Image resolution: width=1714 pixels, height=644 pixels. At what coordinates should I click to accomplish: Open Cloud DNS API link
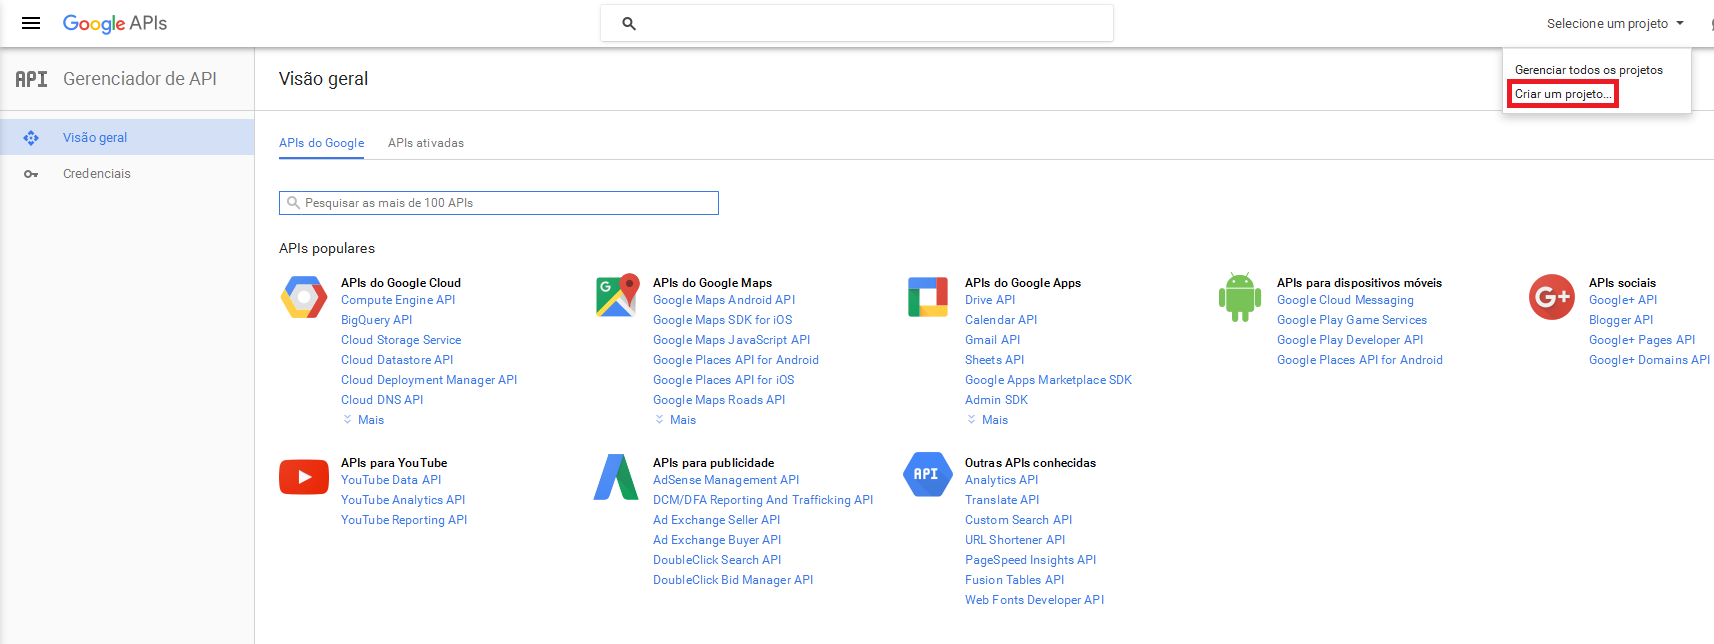point(382,400)
